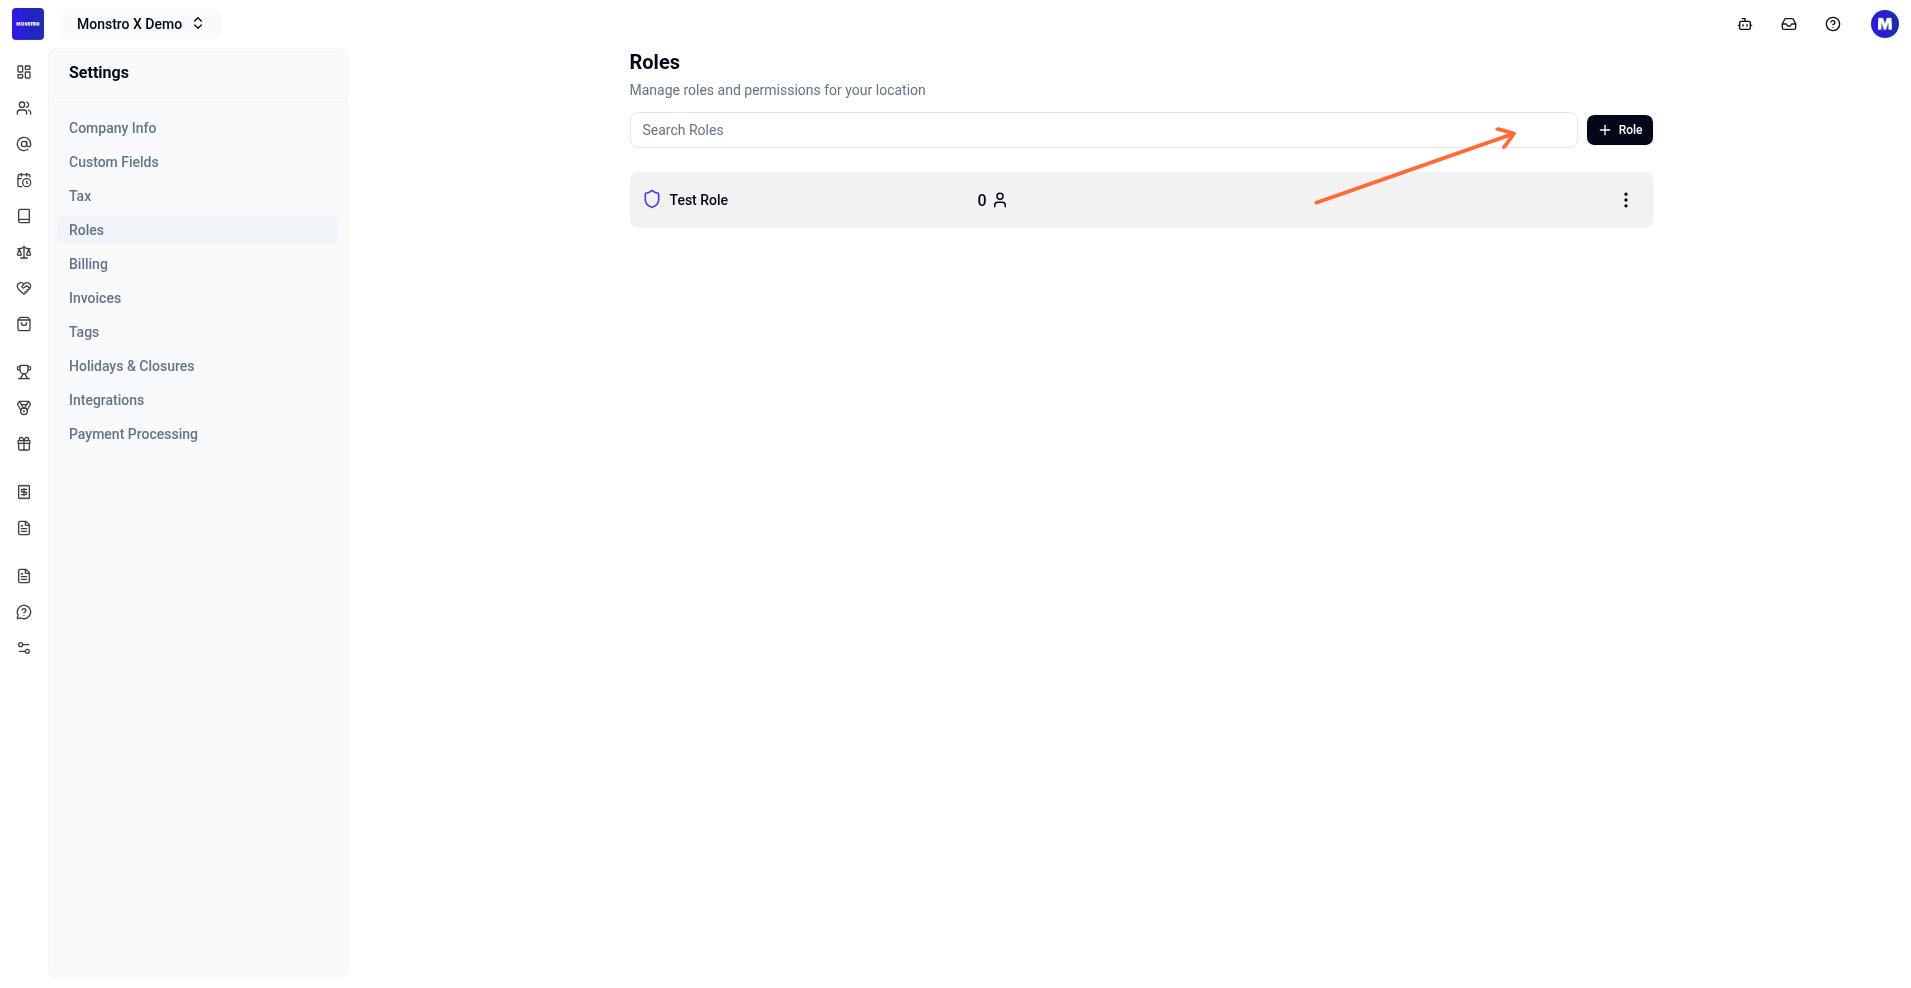1911x988 pixels.
Task: Open the members people icon in sidebar
Action: (x=24, y=108)
